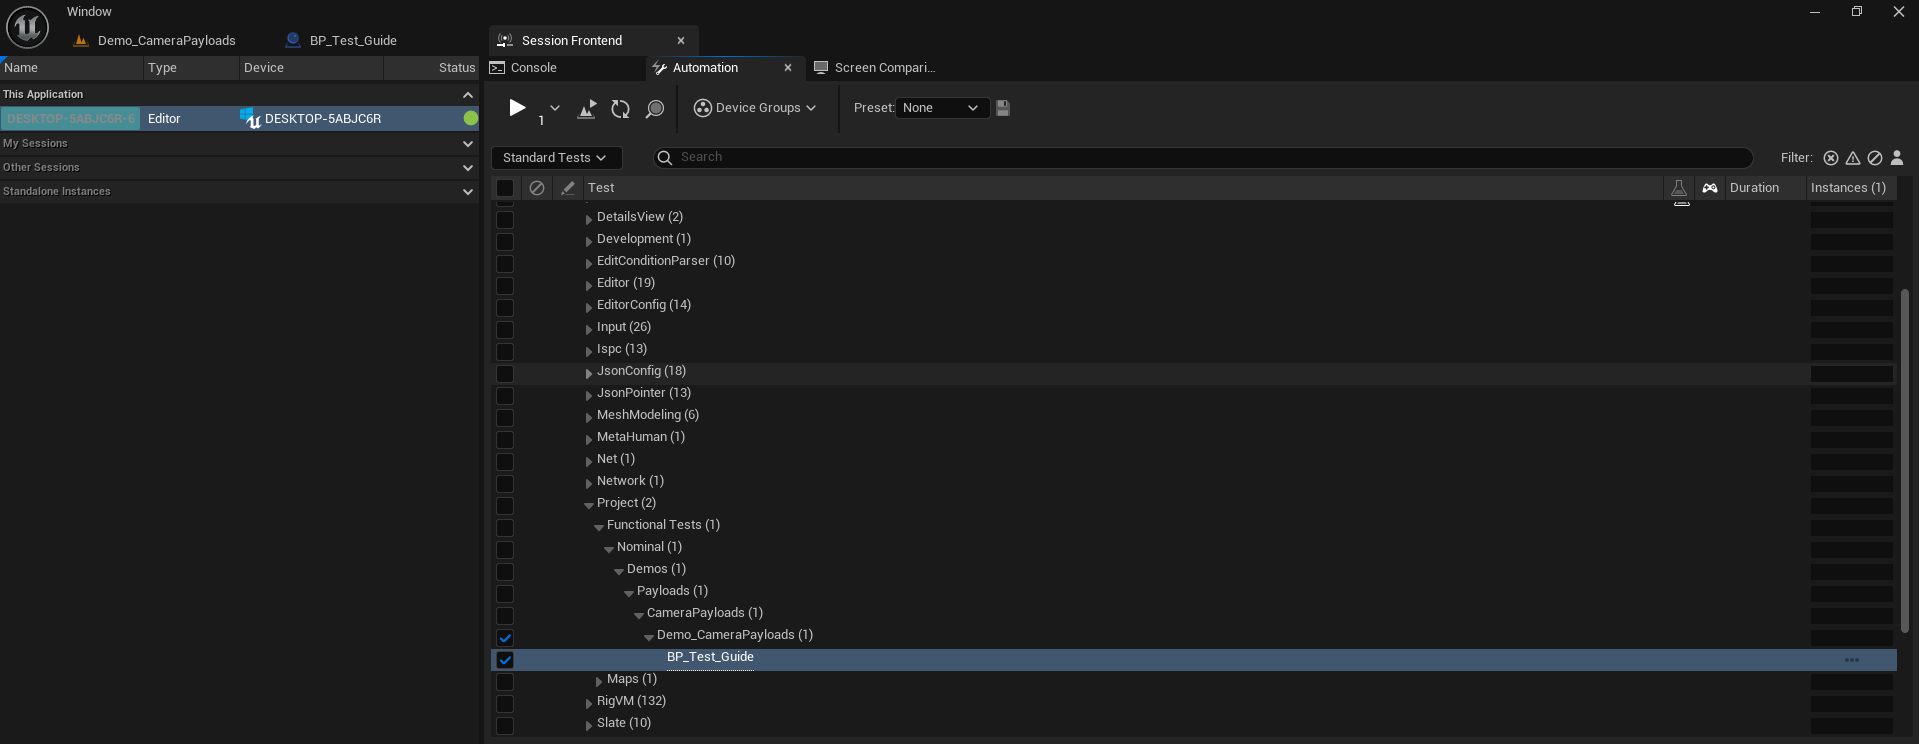This screenshot has width=1919, height=744.
Task: Expand the RigVM (132) tree node
Action: coord(589,703)
